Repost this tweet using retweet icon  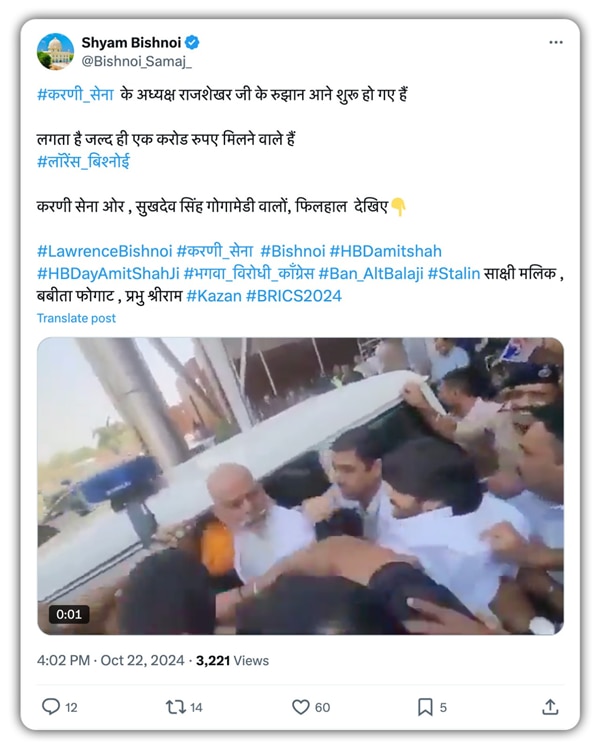pyautogui.click(x=176, y=707)
